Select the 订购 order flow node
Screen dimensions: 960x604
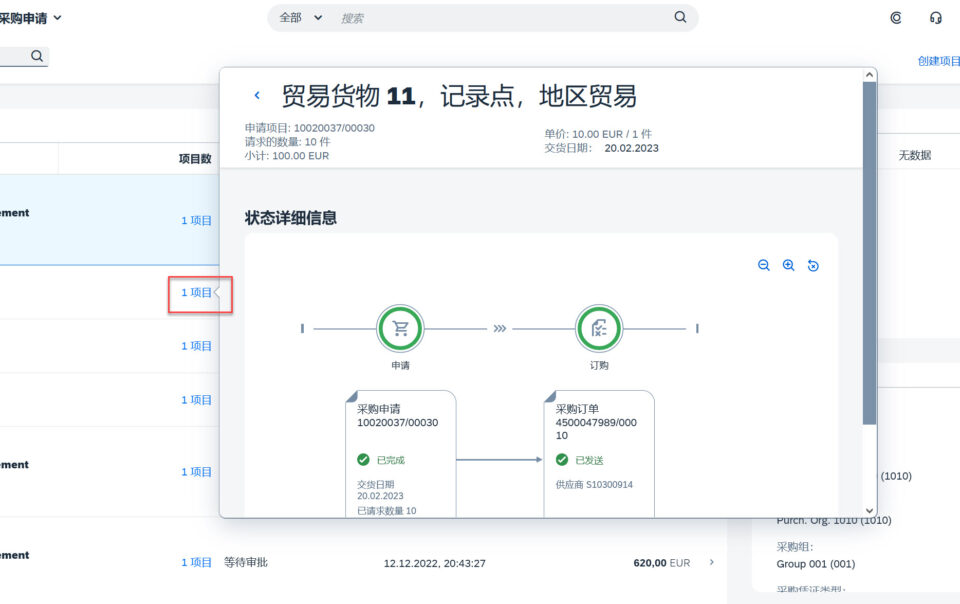[x=599, y=329]
